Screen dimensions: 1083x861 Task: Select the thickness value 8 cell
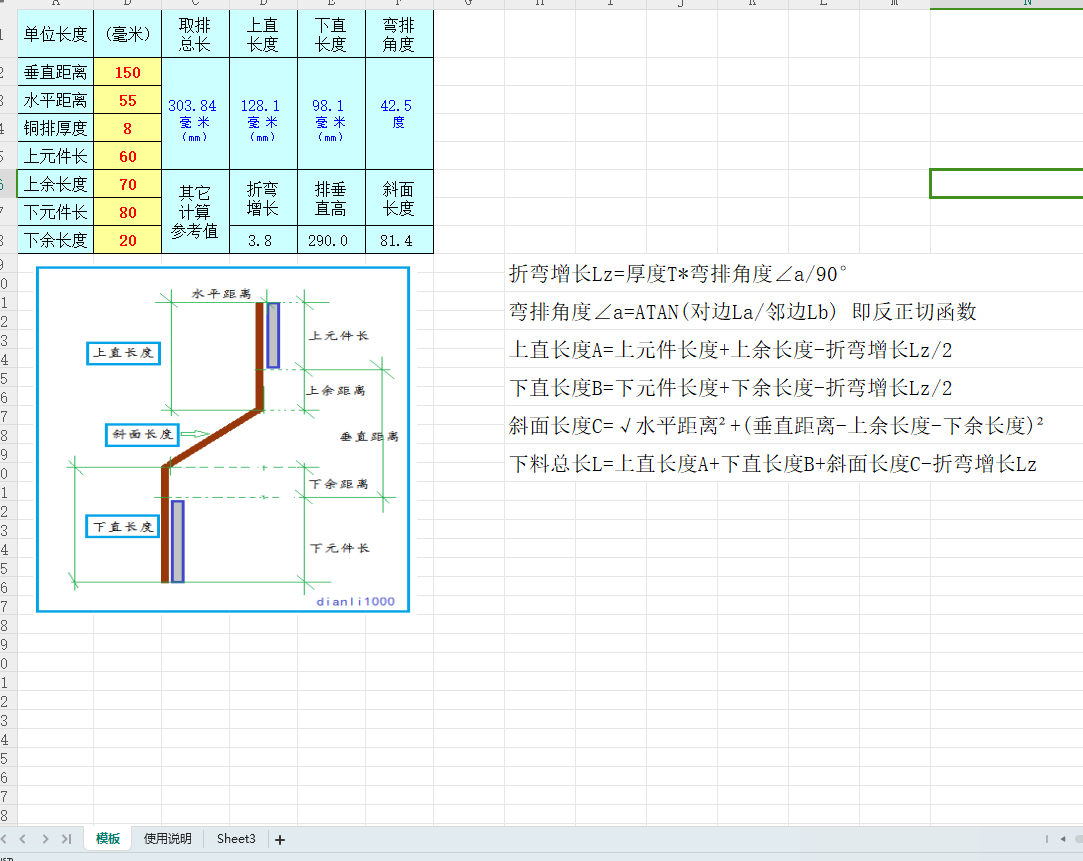[x=128, y=128]
